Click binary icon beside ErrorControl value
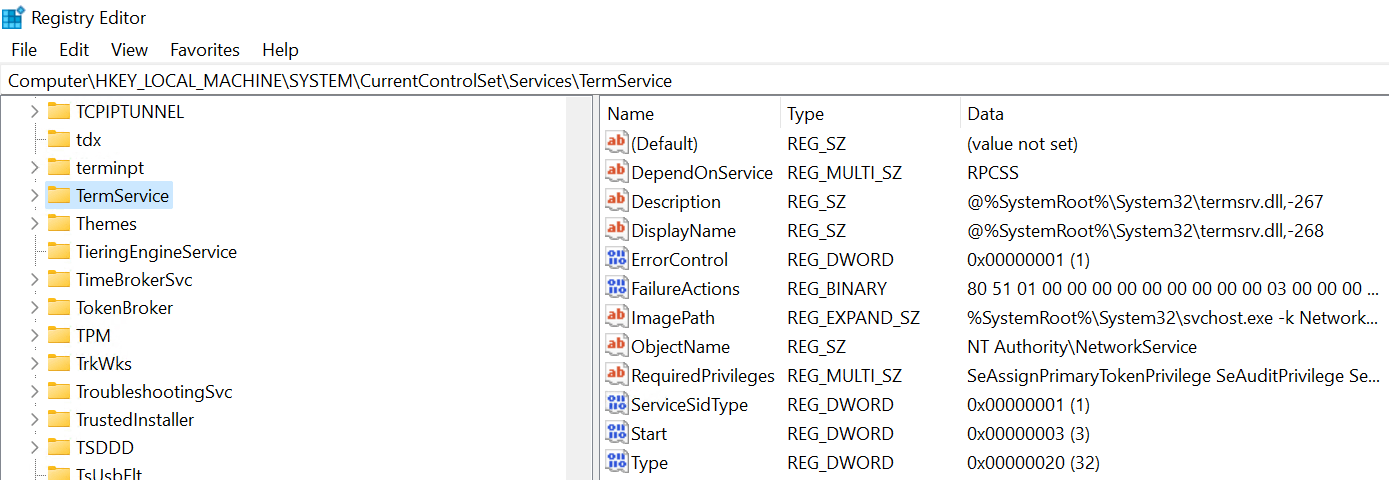The width and height of the screenshot is (1389, 480). coord(617,259)
